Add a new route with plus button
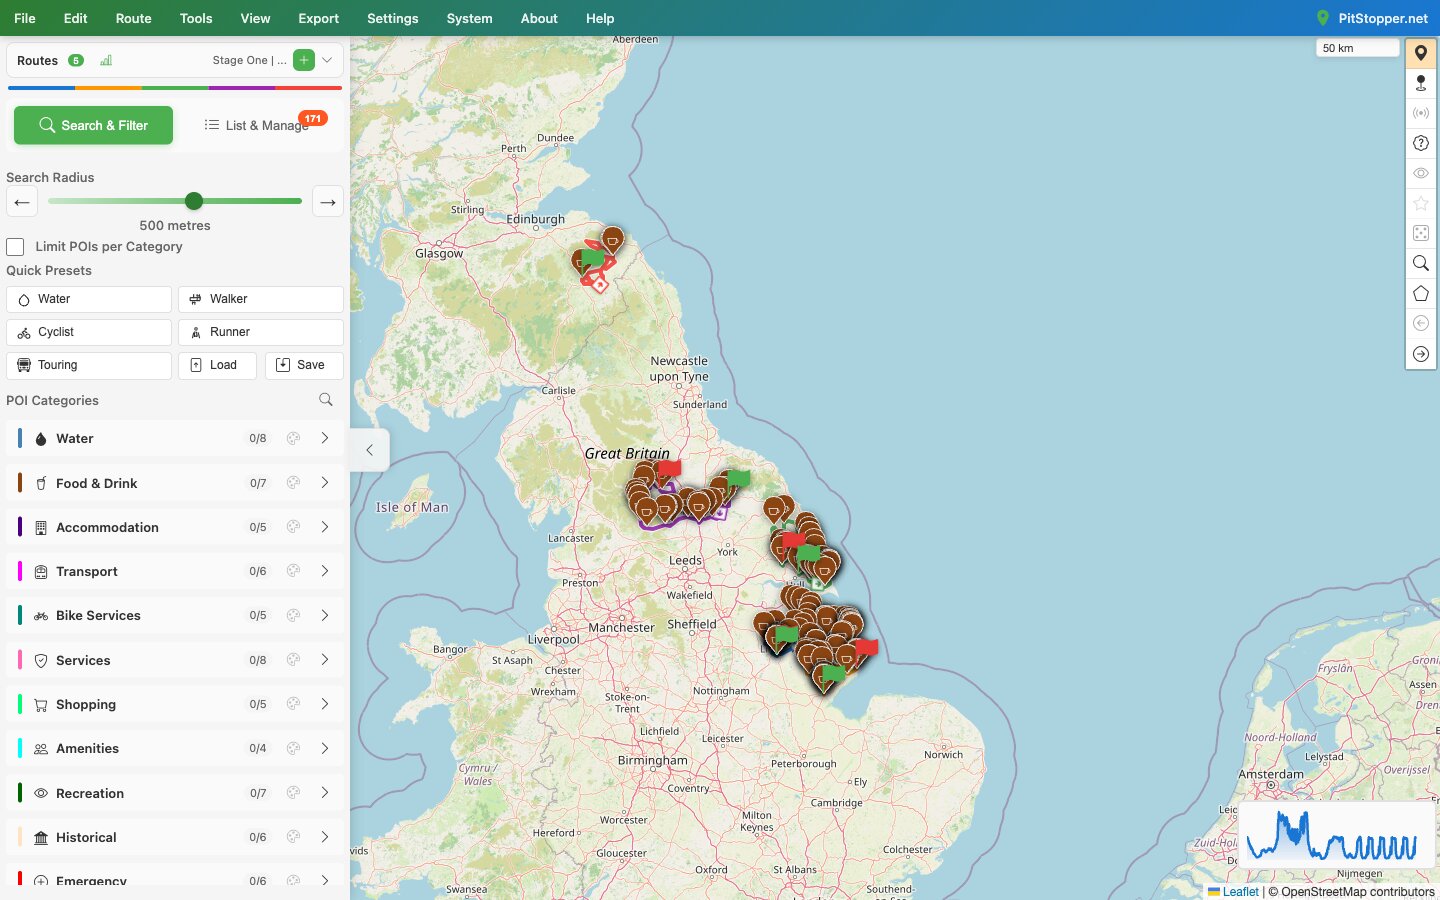This screenshot has width=1440, height=900. (x=304, y=60)
